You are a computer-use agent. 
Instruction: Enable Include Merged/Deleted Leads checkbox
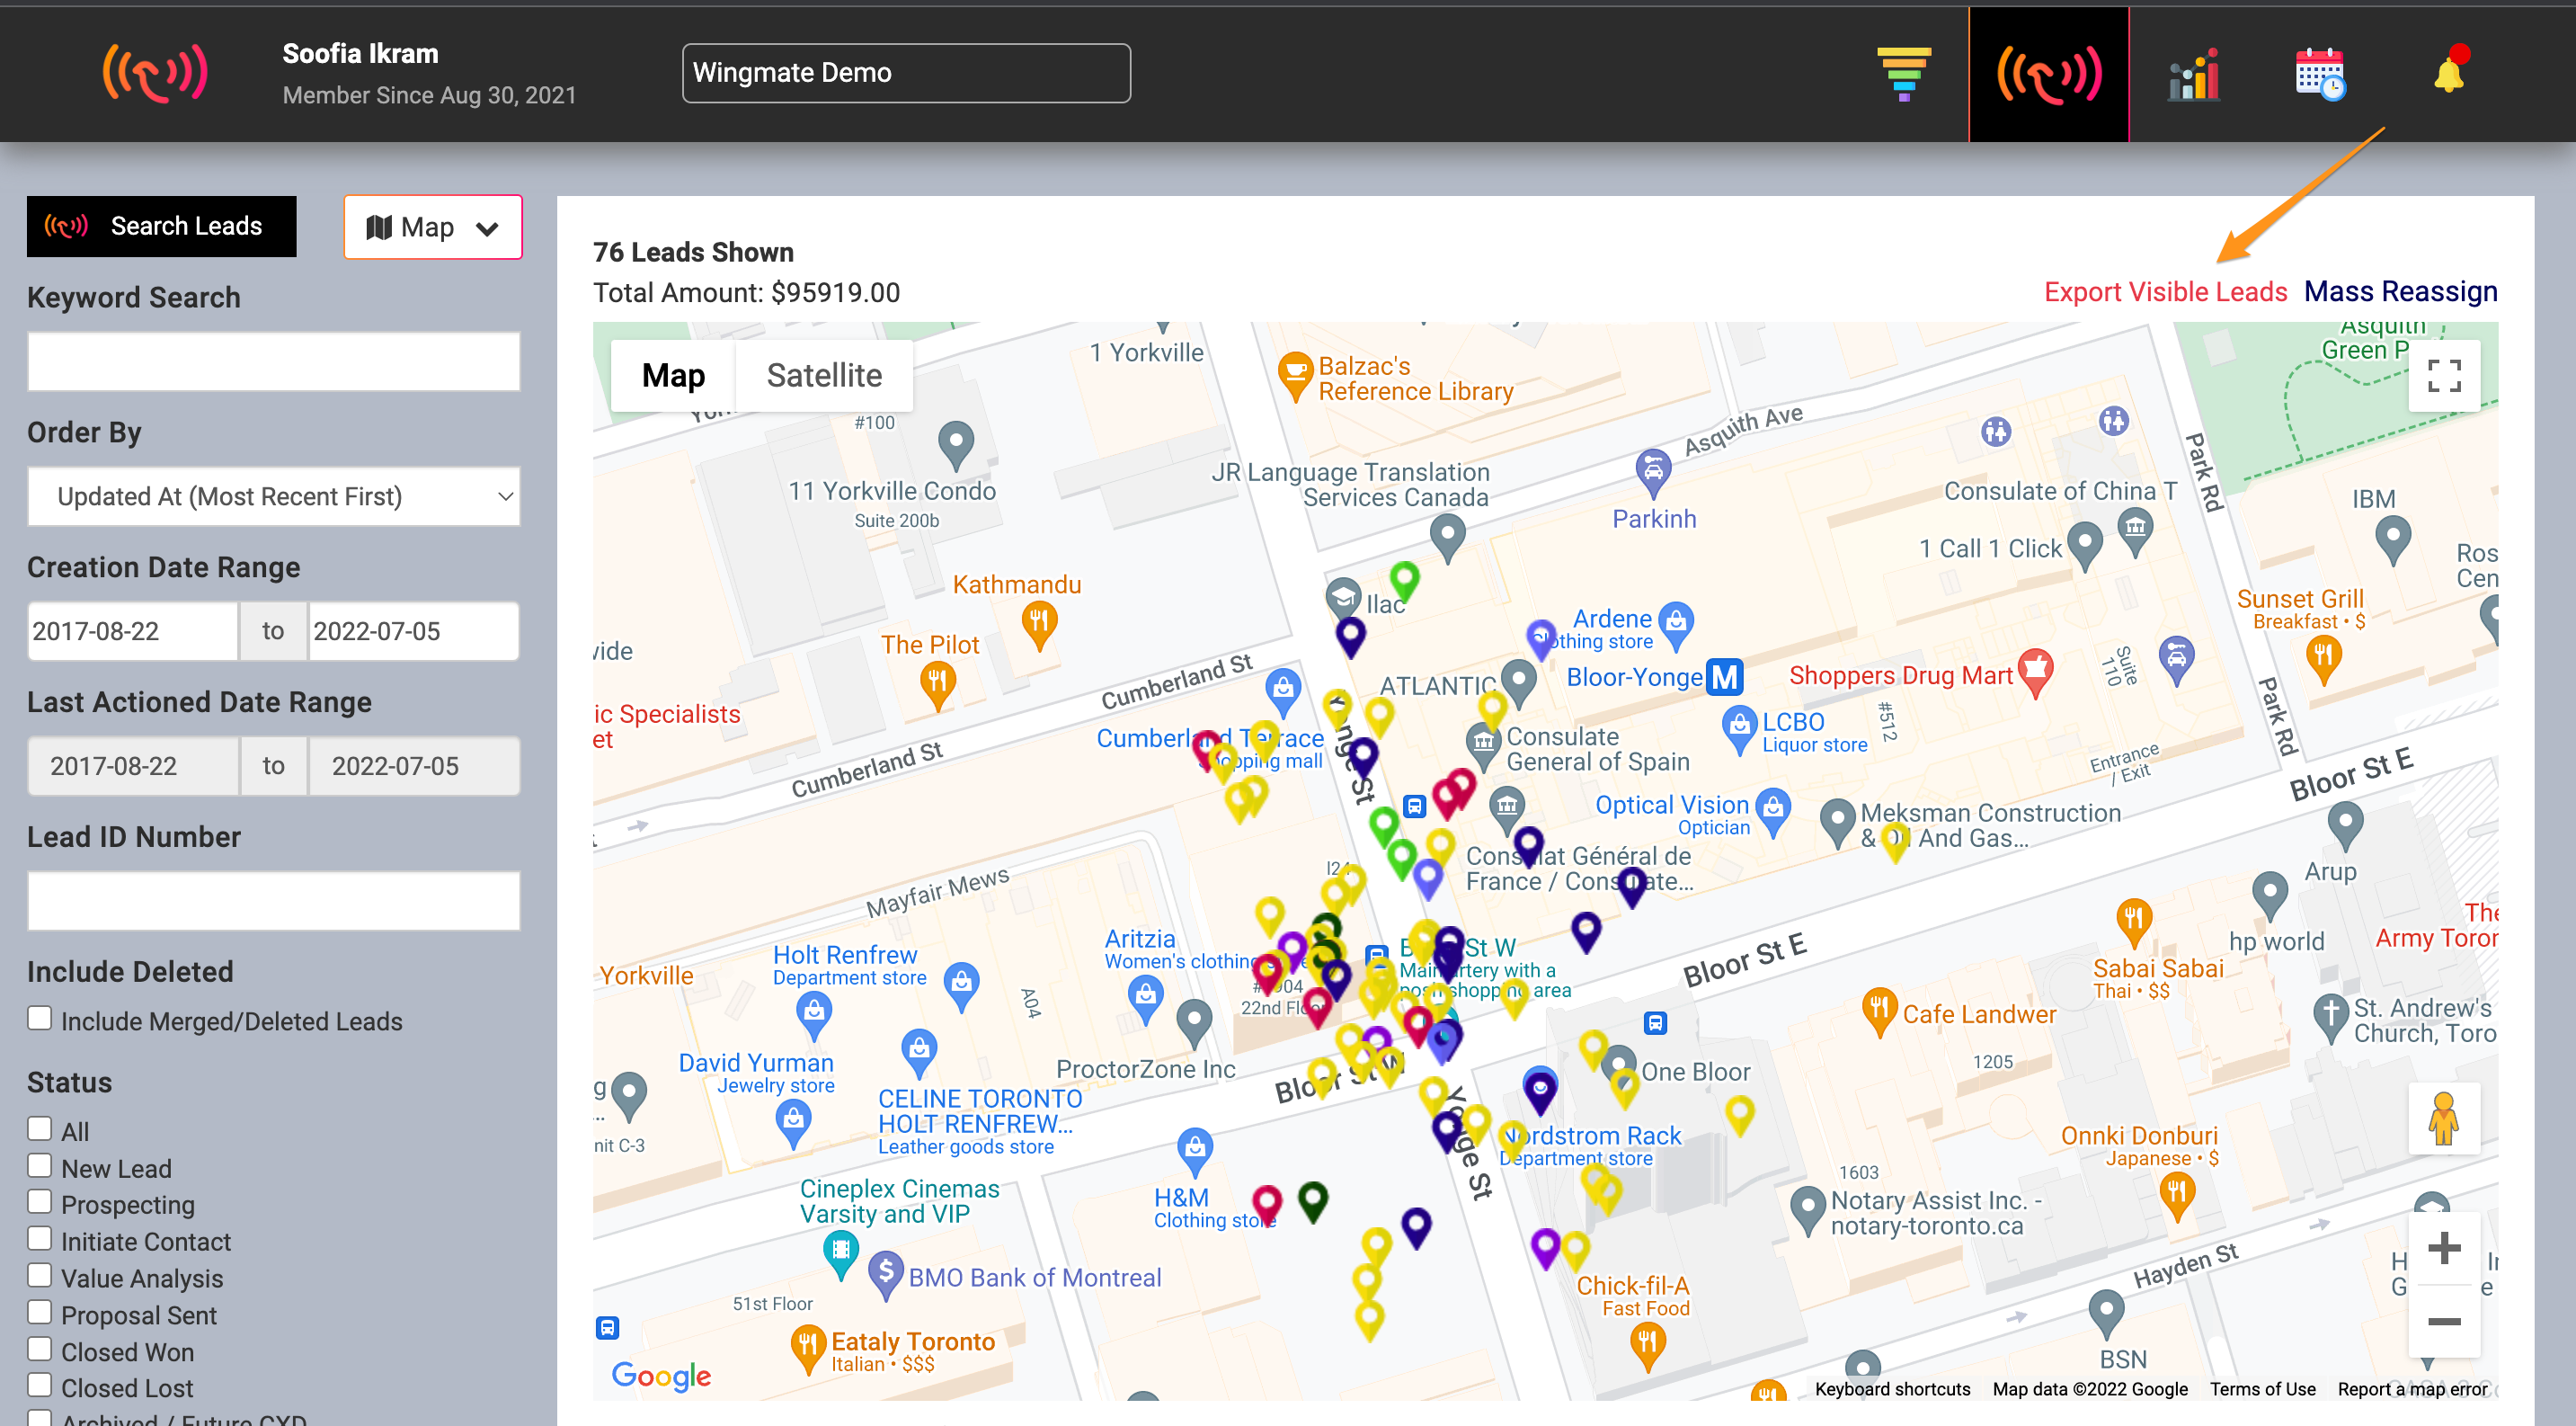coord(39,1018)
